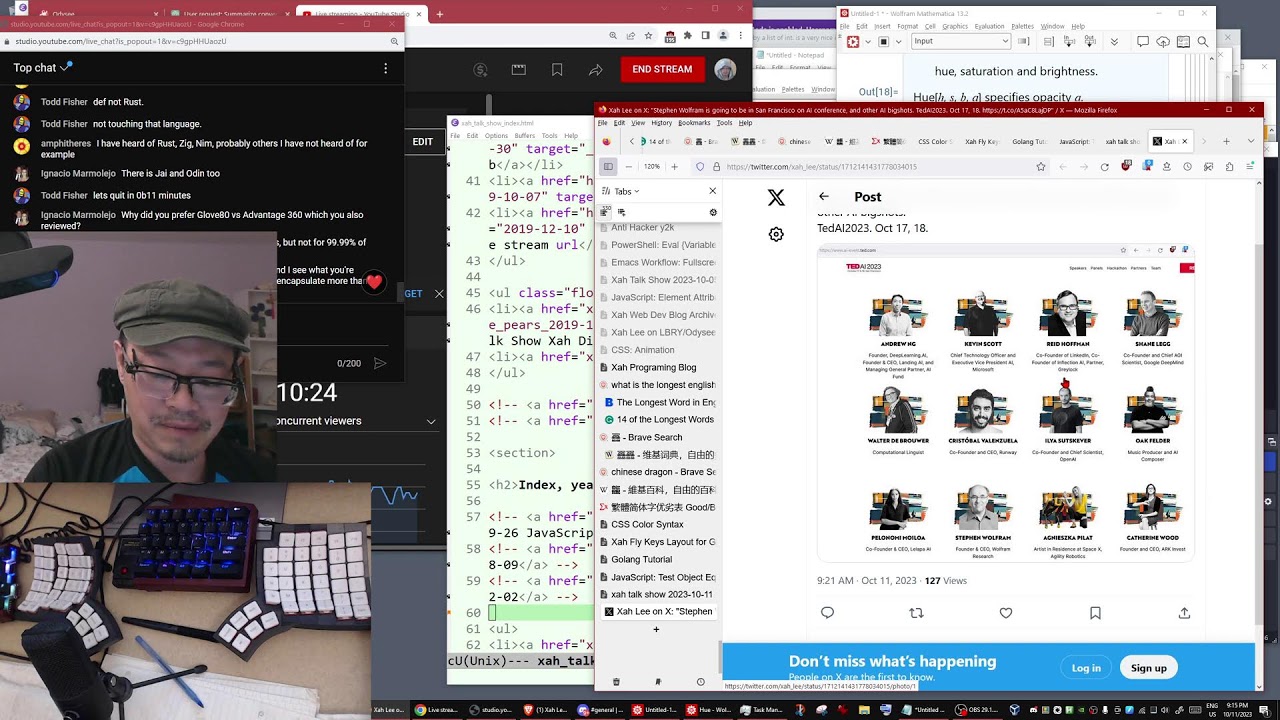Click the END STREAM button
The width and height of the screenshot is (1280, 720).
662,69
